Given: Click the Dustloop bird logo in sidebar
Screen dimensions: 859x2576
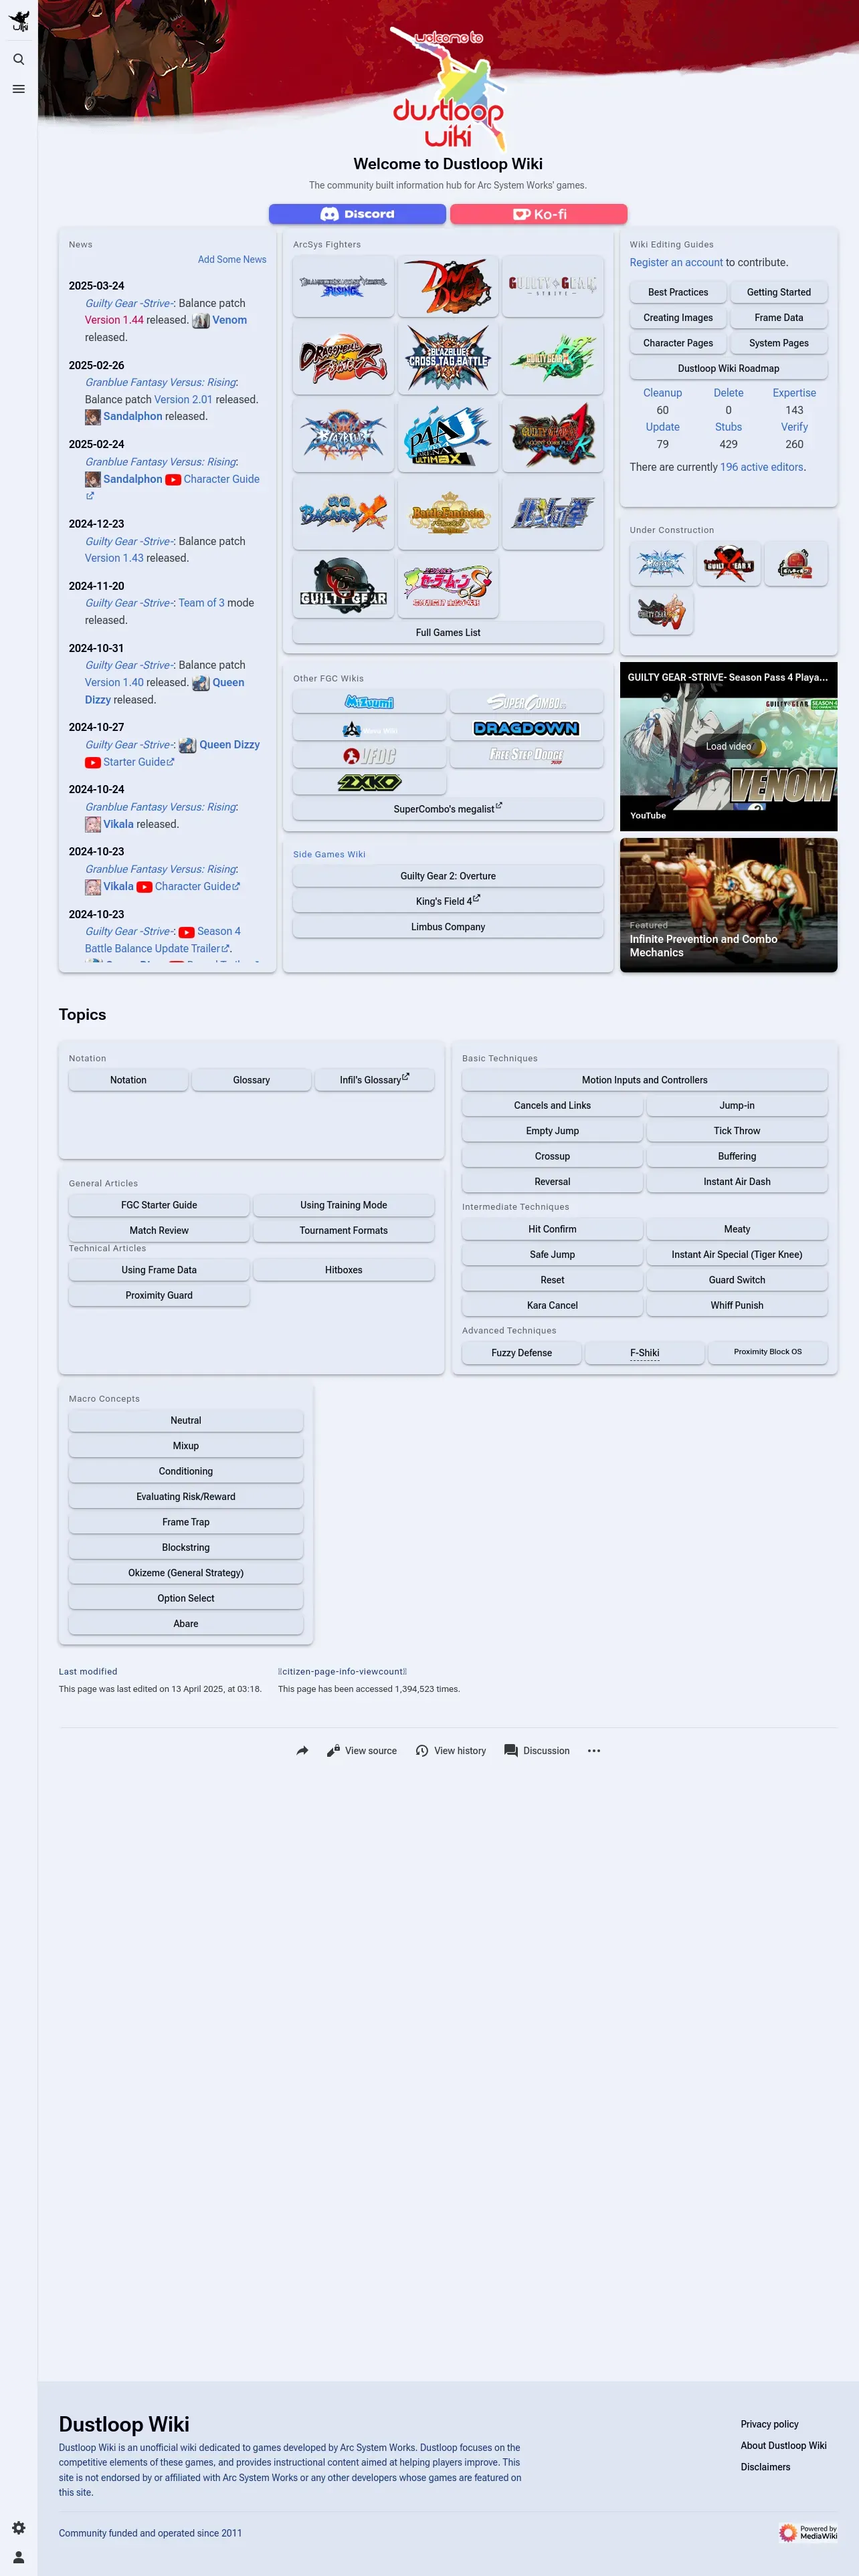Looking at the screenshot, I should pyautogui.click(x=18, y=20).
